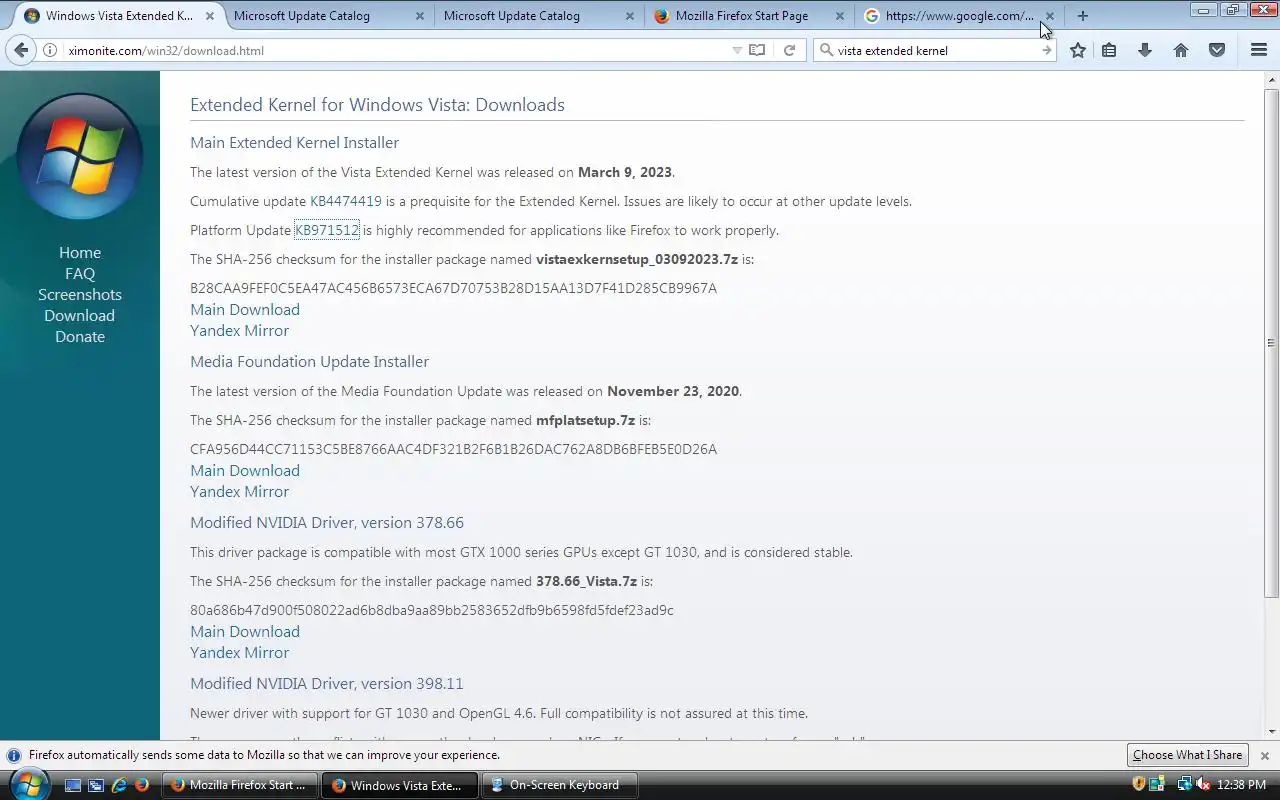Open the URL history dropdown arrow
Image resolution: width=1280 pixels, height=800 pixels.
tap(737, 50)
